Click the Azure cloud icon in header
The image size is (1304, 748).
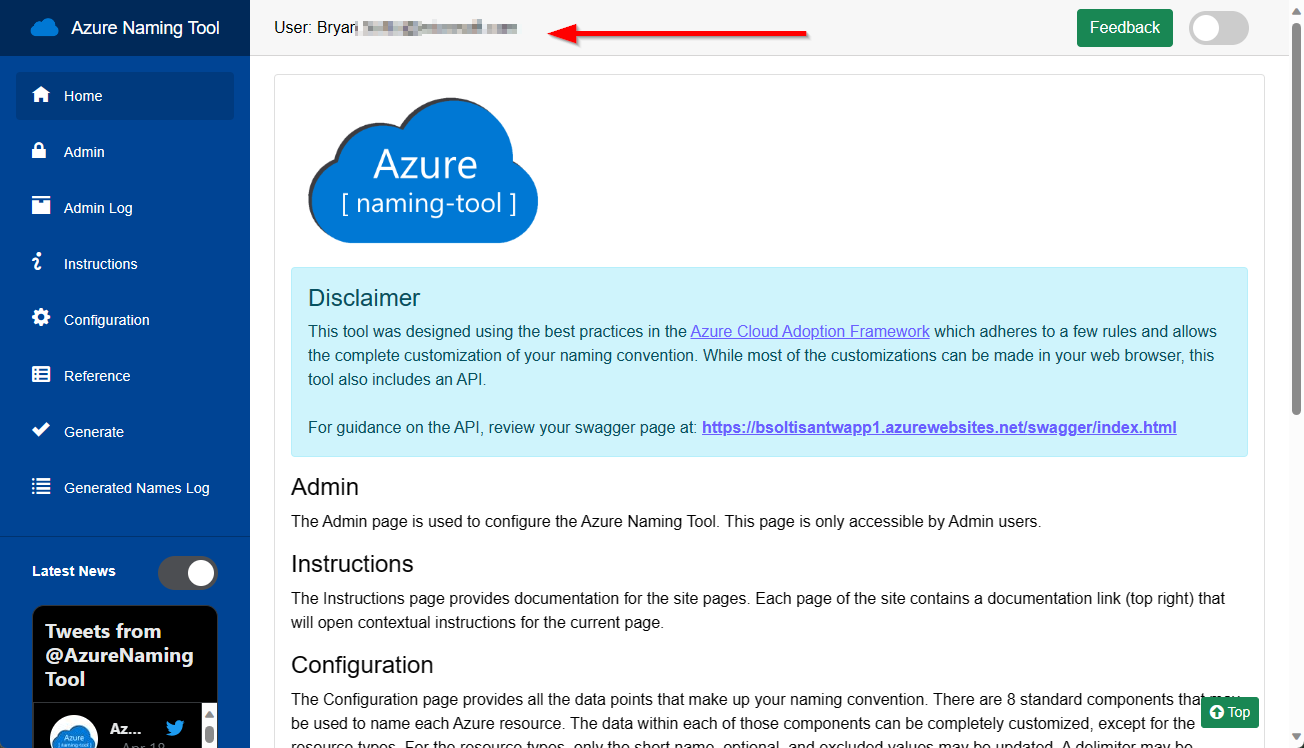point(45,28)
